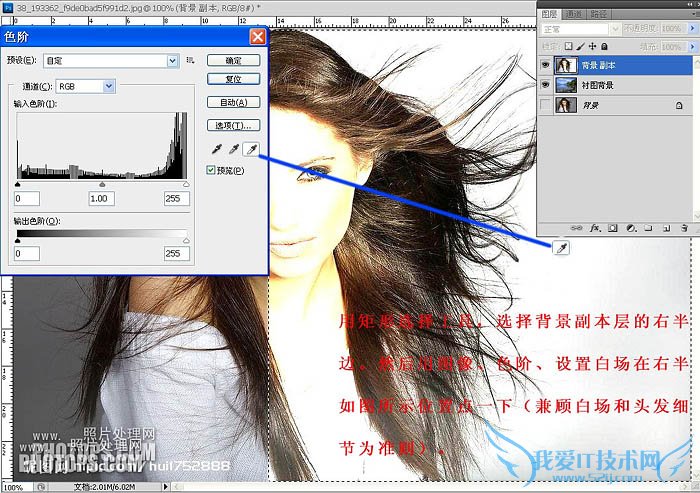Hide the 背景 副本 layer with eye icon
700x493 pixels.
pos(545,65)
